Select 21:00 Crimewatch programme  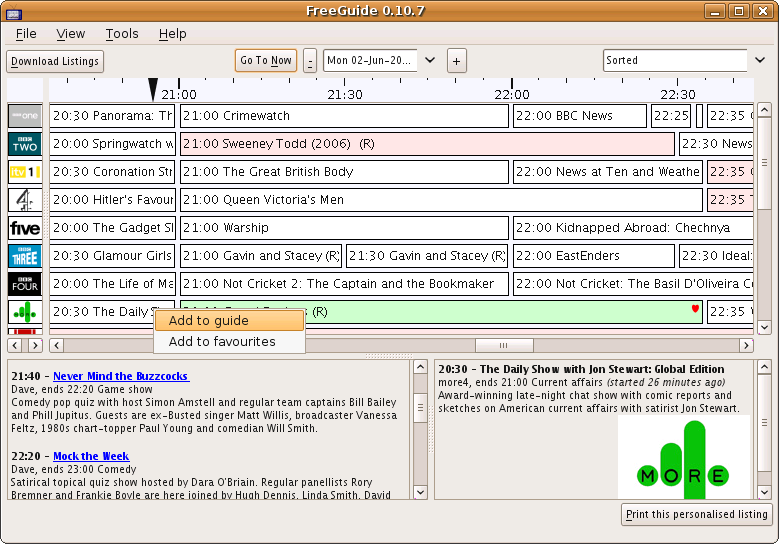coord(344,116)
